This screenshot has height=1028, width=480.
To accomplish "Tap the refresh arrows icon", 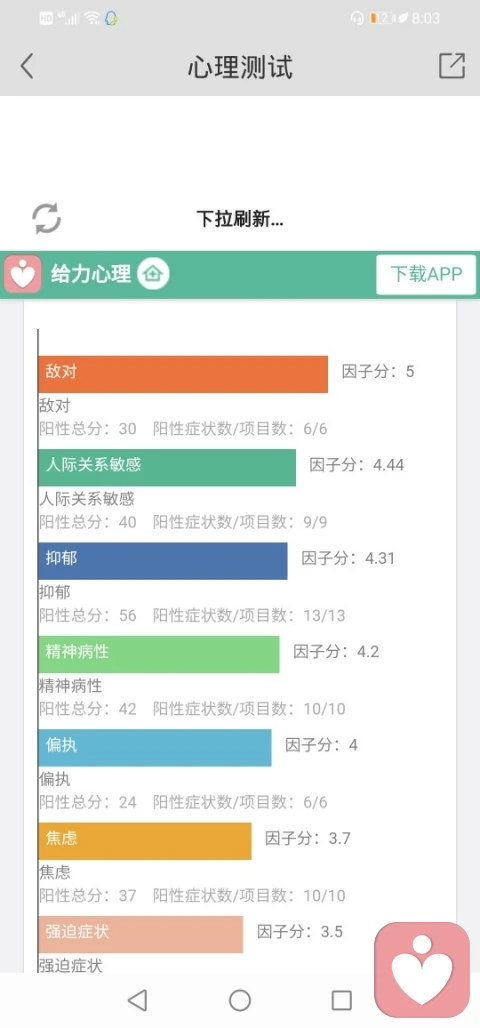I will [47, 218].
